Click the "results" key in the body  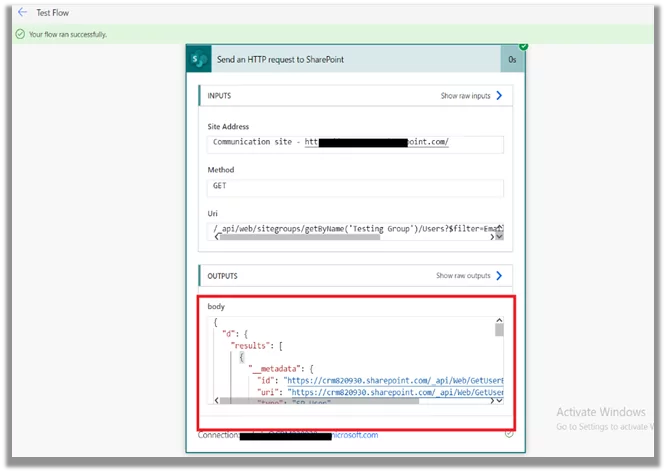click(x=251, y=346)
